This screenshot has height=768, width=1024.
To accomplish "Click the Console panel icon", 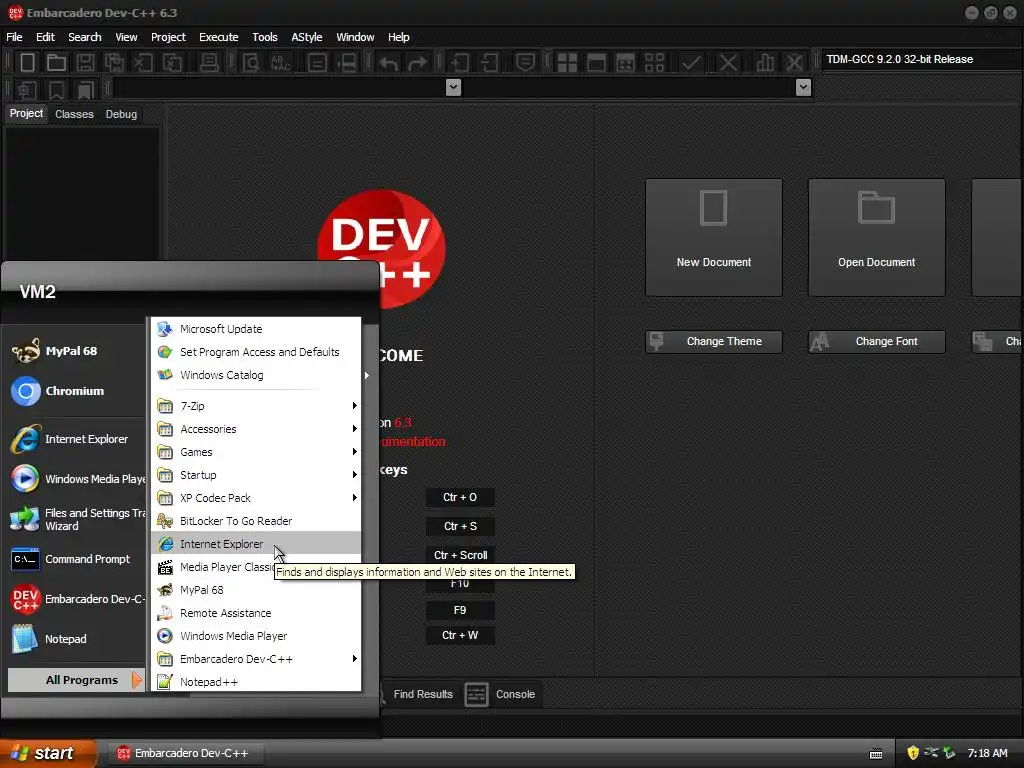I will (x=476, y=694).
